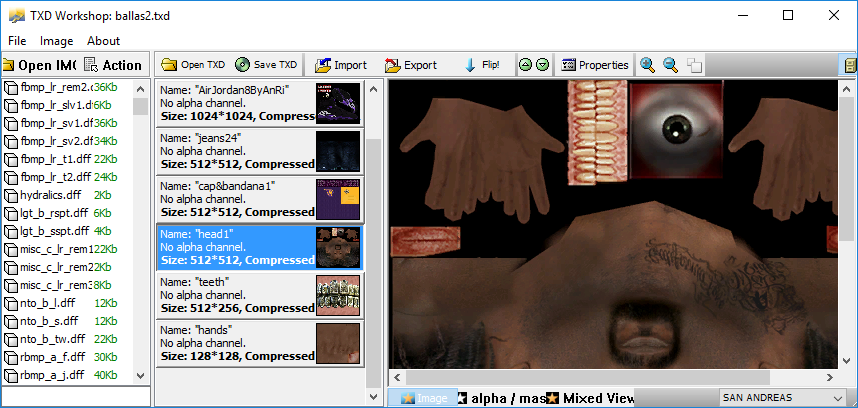Open the Image menu
This screenshot has width=858, height=408.
point(56,41)
